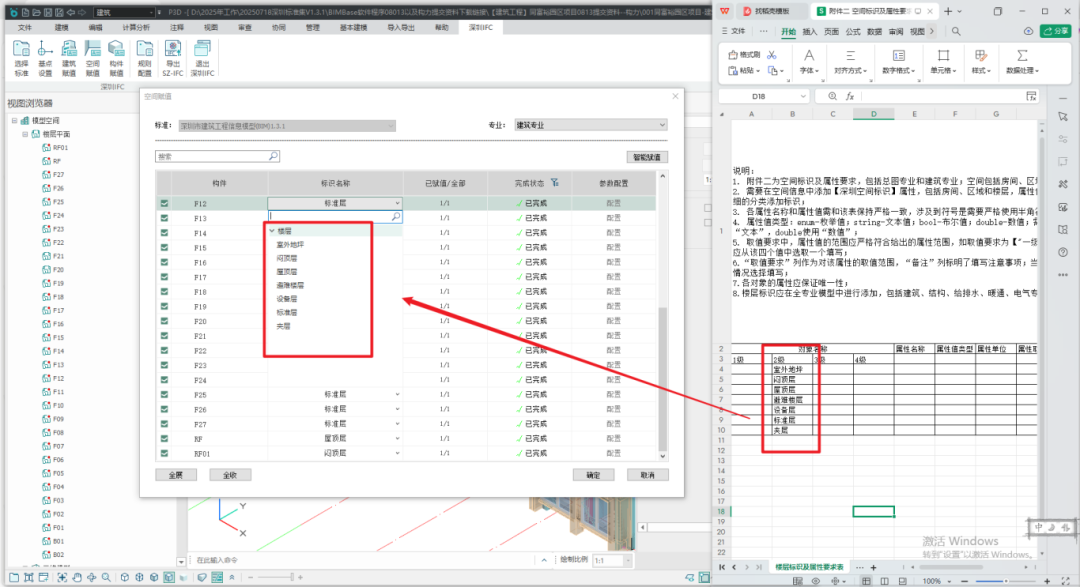Viewport: 1080px width, 587px height.
Task: Click the 智能赋值 button
Action: (x=646, y=157)
